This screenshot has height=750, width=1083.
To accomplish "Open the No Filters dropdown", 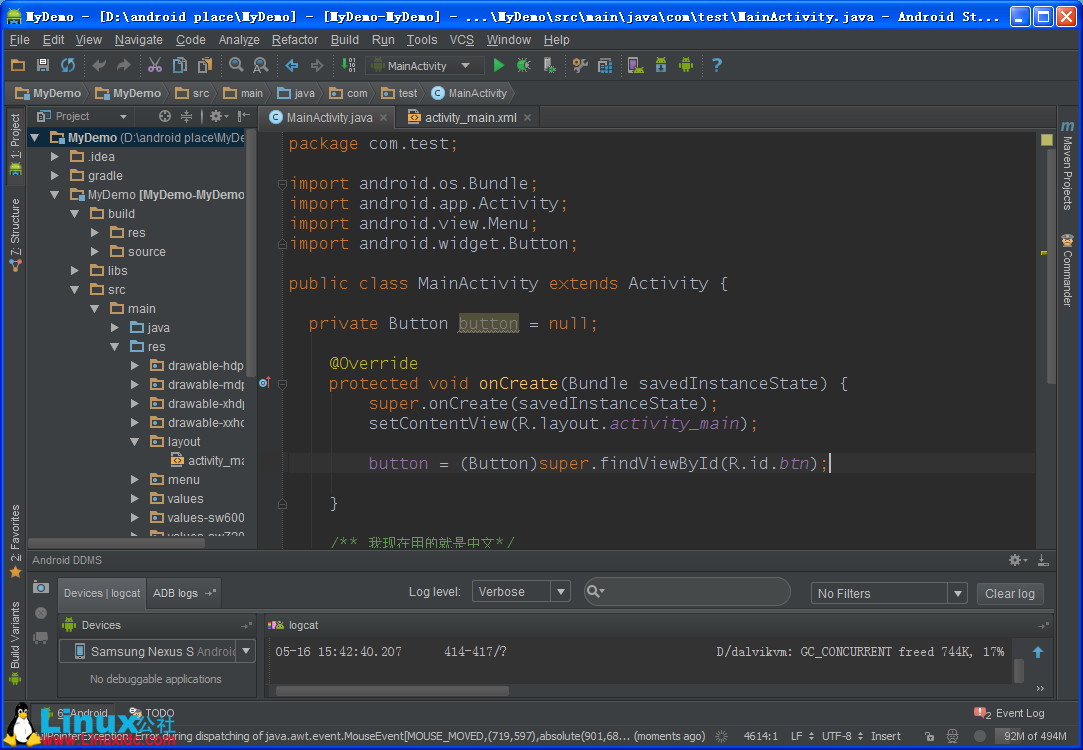I will (888, 593).
